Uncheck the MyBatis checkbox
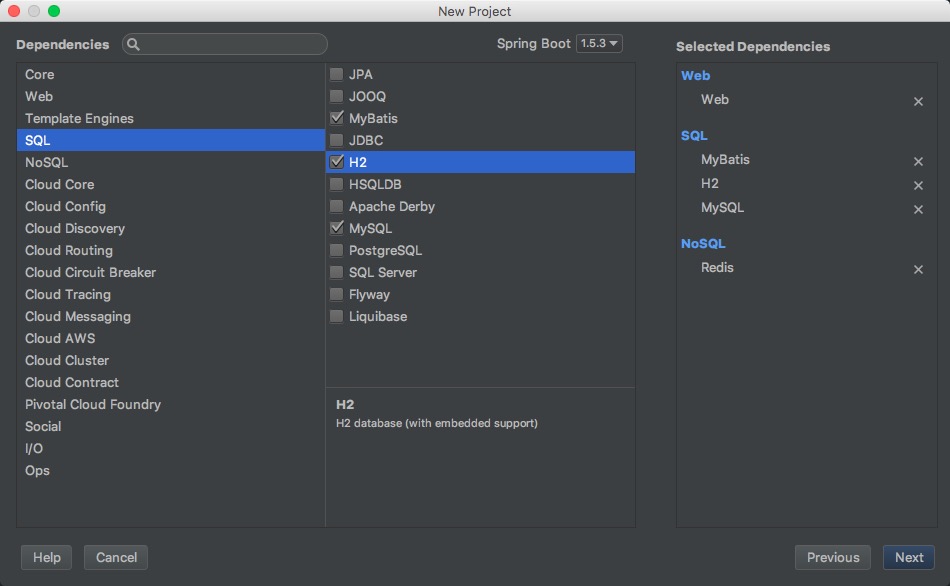This screenshot has width=950, height=586. point(337,118)
